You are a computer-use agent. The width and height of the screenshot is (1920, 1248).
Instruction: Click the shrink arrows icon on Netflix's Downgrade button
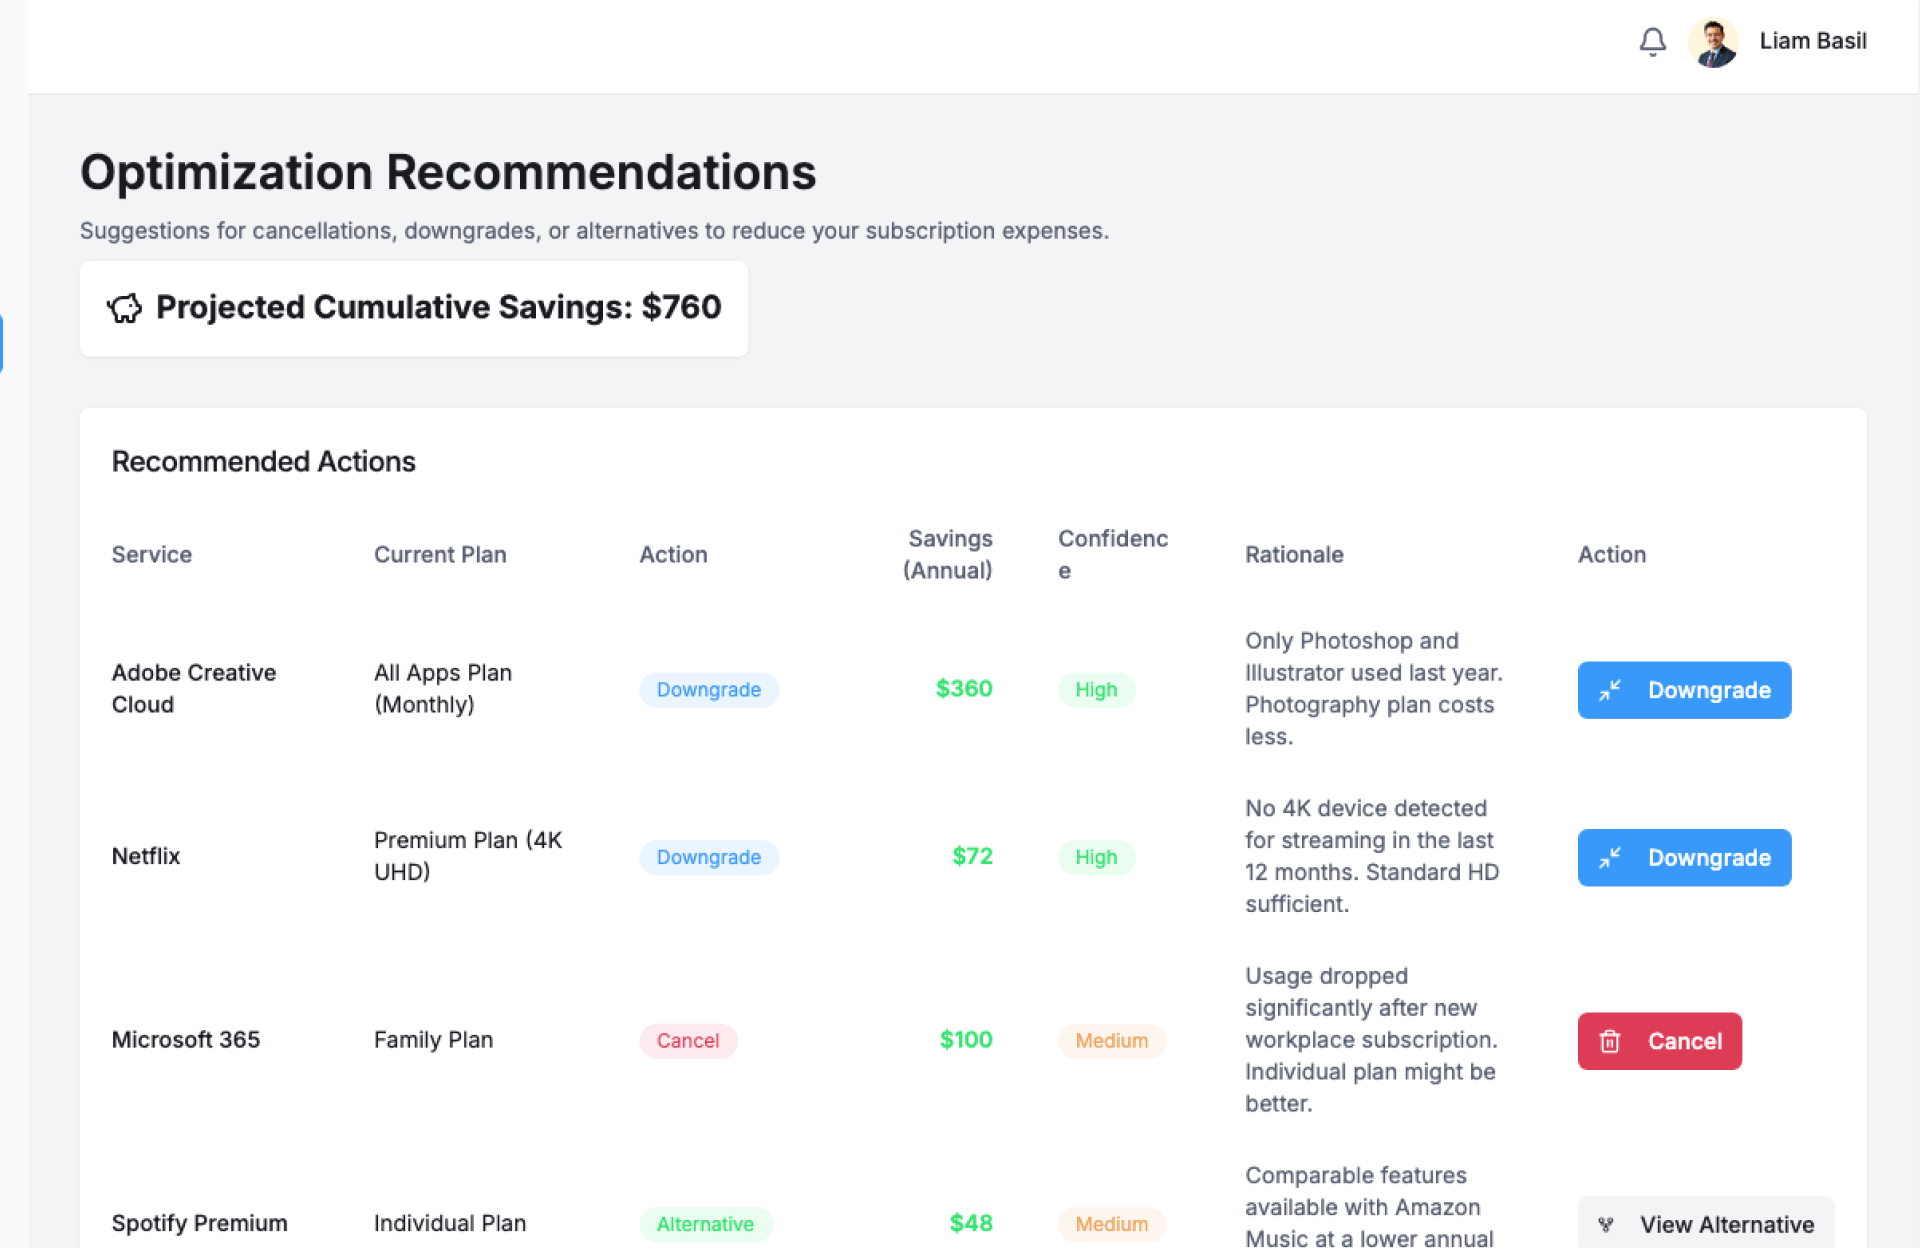(x=1610, y=857)
